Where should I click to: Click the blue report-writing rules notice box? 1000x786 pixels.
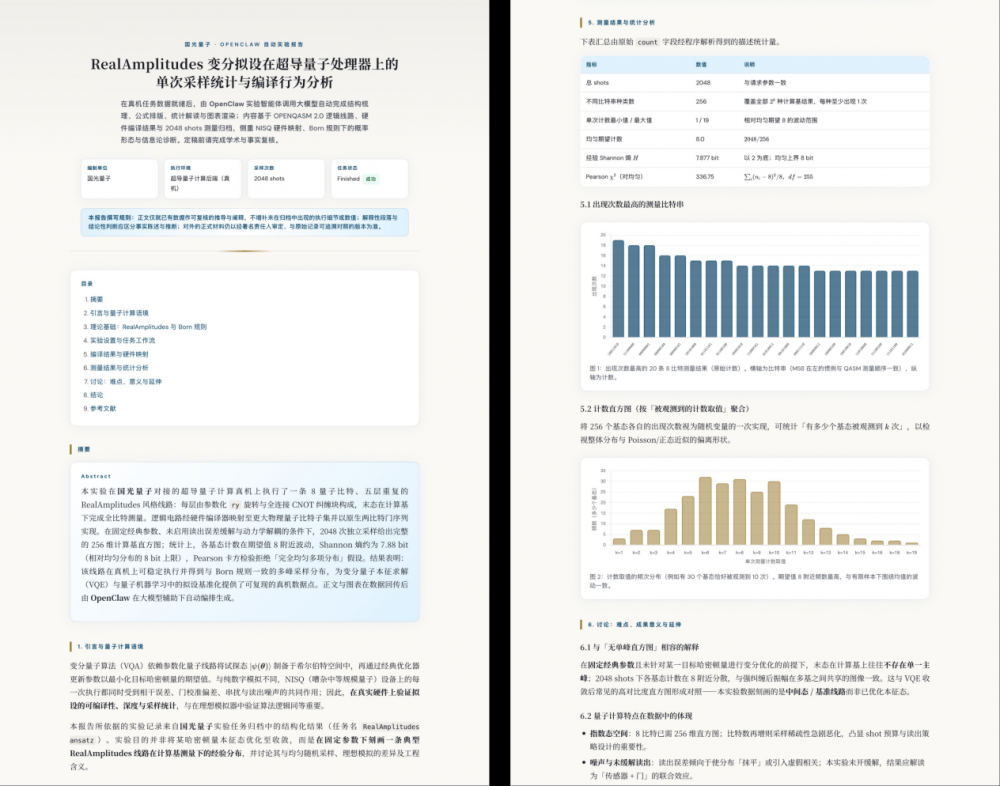[245, 222]
